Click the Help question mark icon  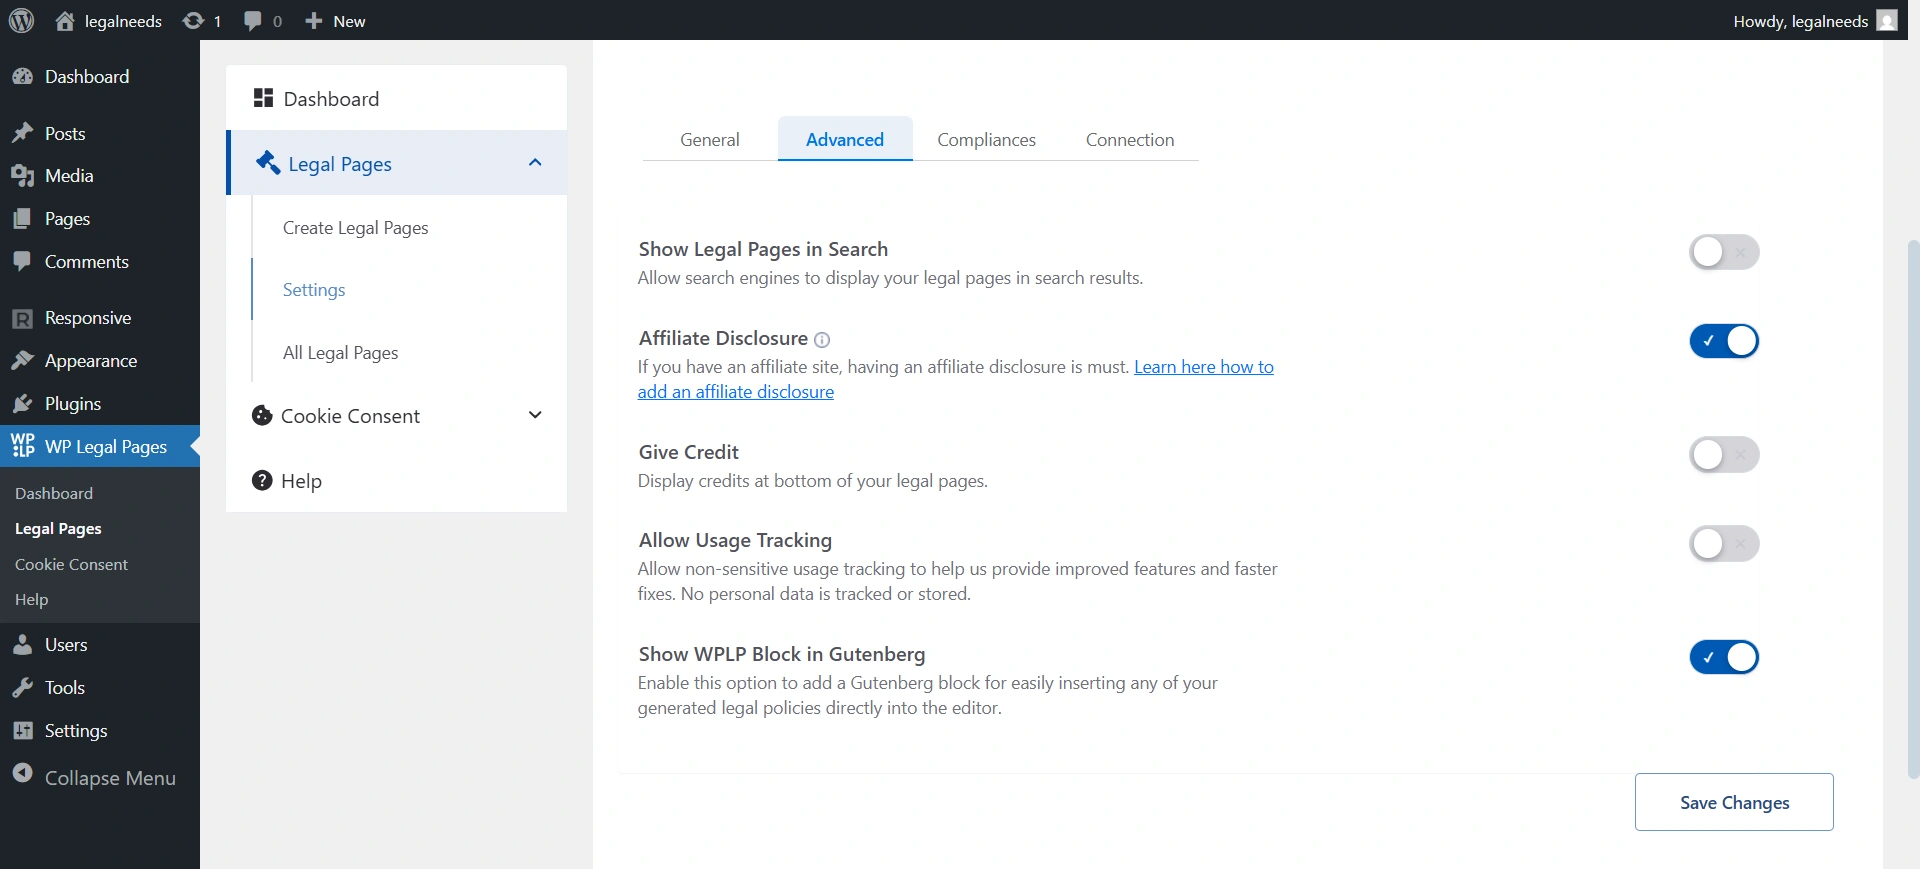pyautogui.click(x=262, y=481)
